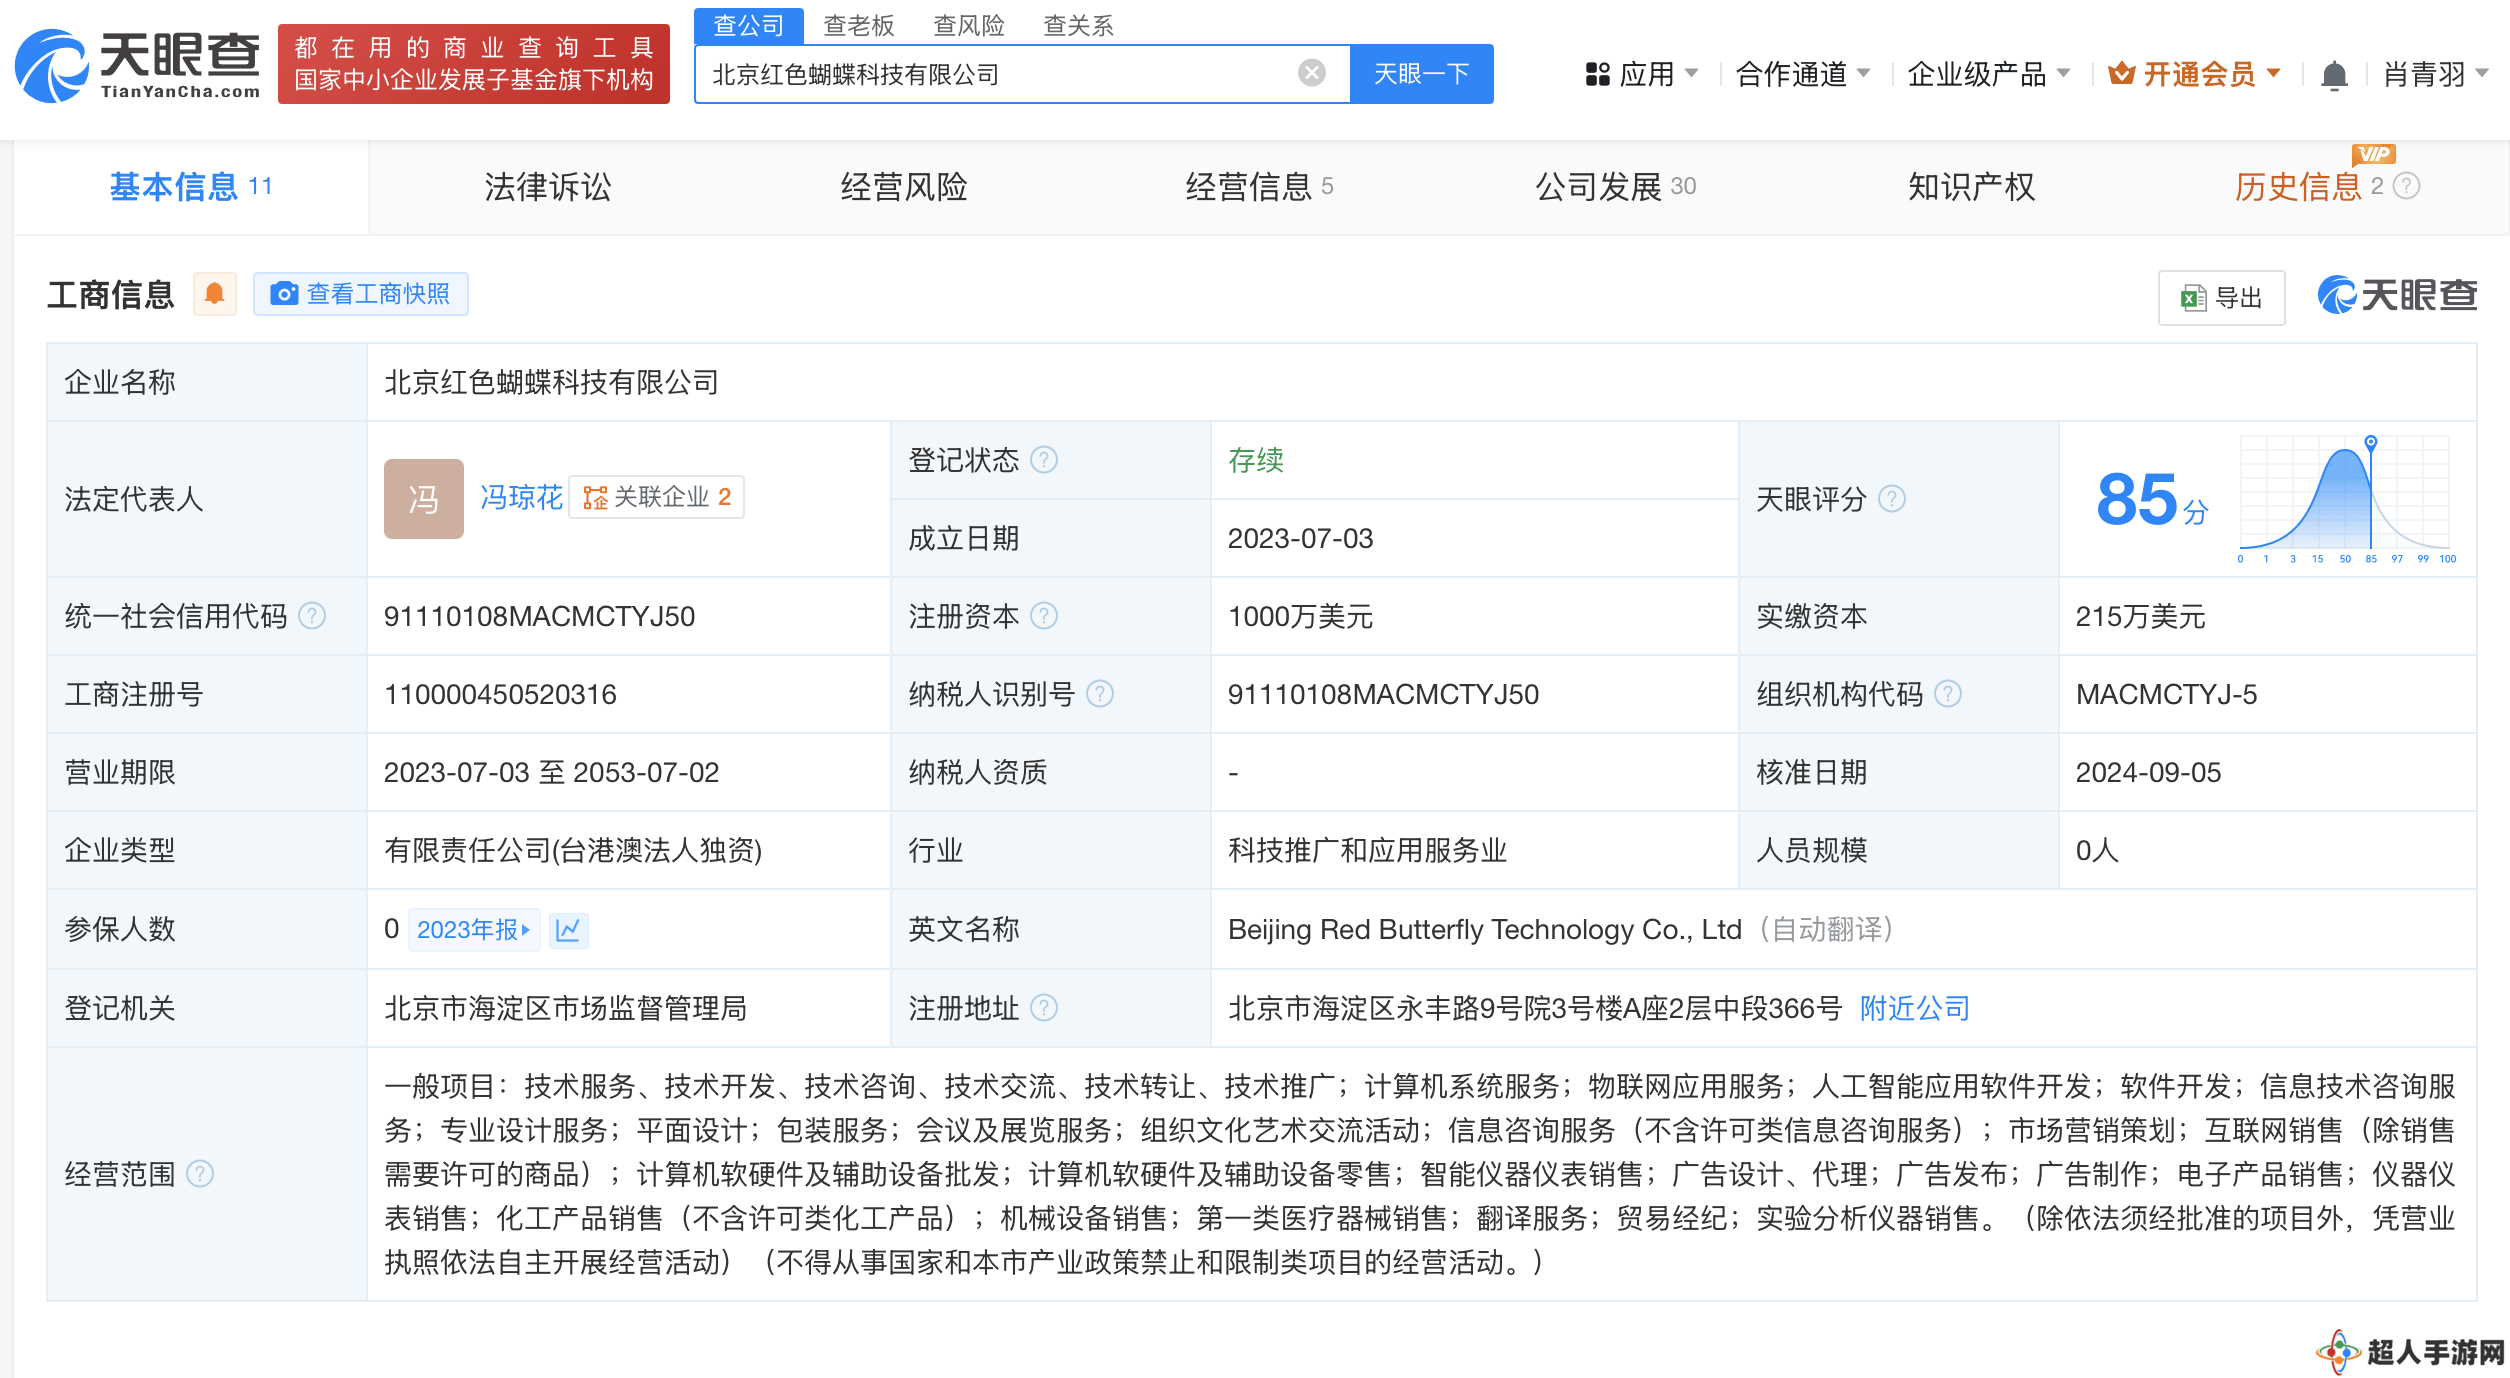This screenshot has height=1378, width=2510.
Task: Switch to the 经营风险 tab
Action: (903, 187)
